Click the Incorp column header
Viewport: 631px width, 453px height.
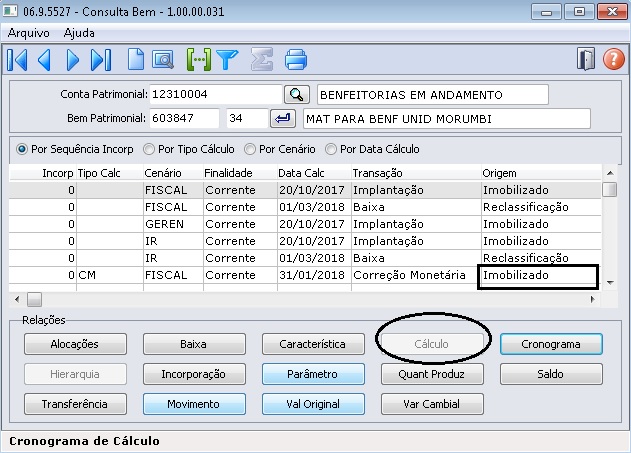click(42, 173)
